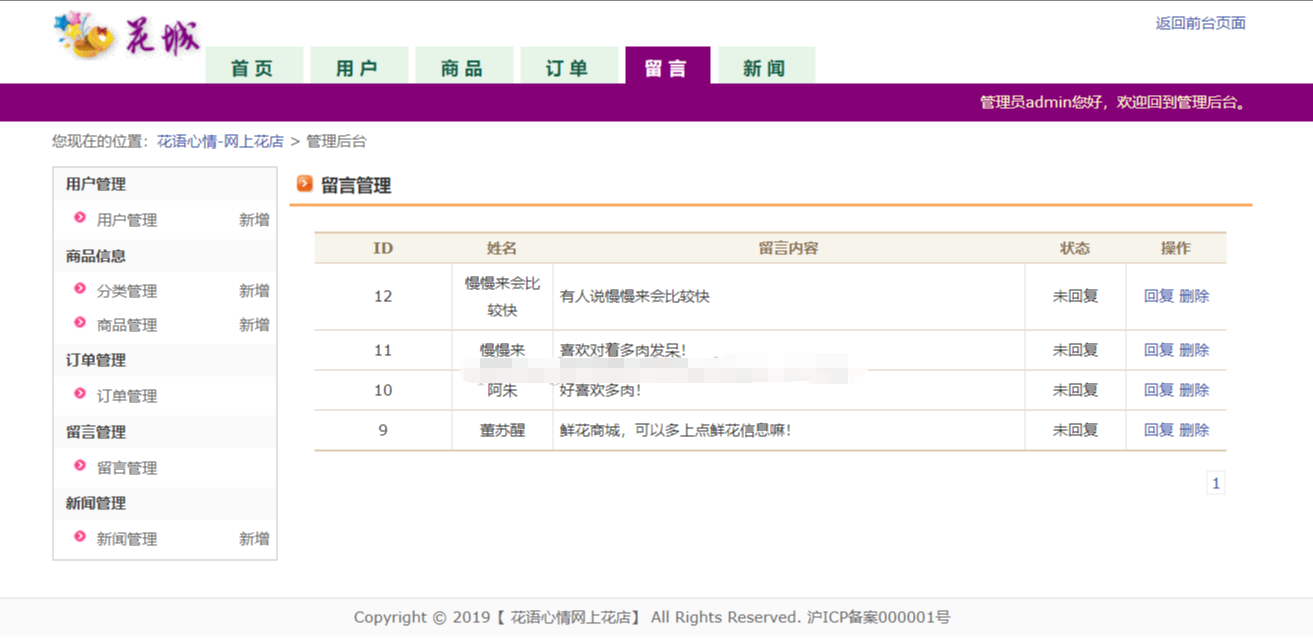The width and height of the screenshot is (1313, 641).
Task: Select the 留言 tab
Action: (667, 66)
